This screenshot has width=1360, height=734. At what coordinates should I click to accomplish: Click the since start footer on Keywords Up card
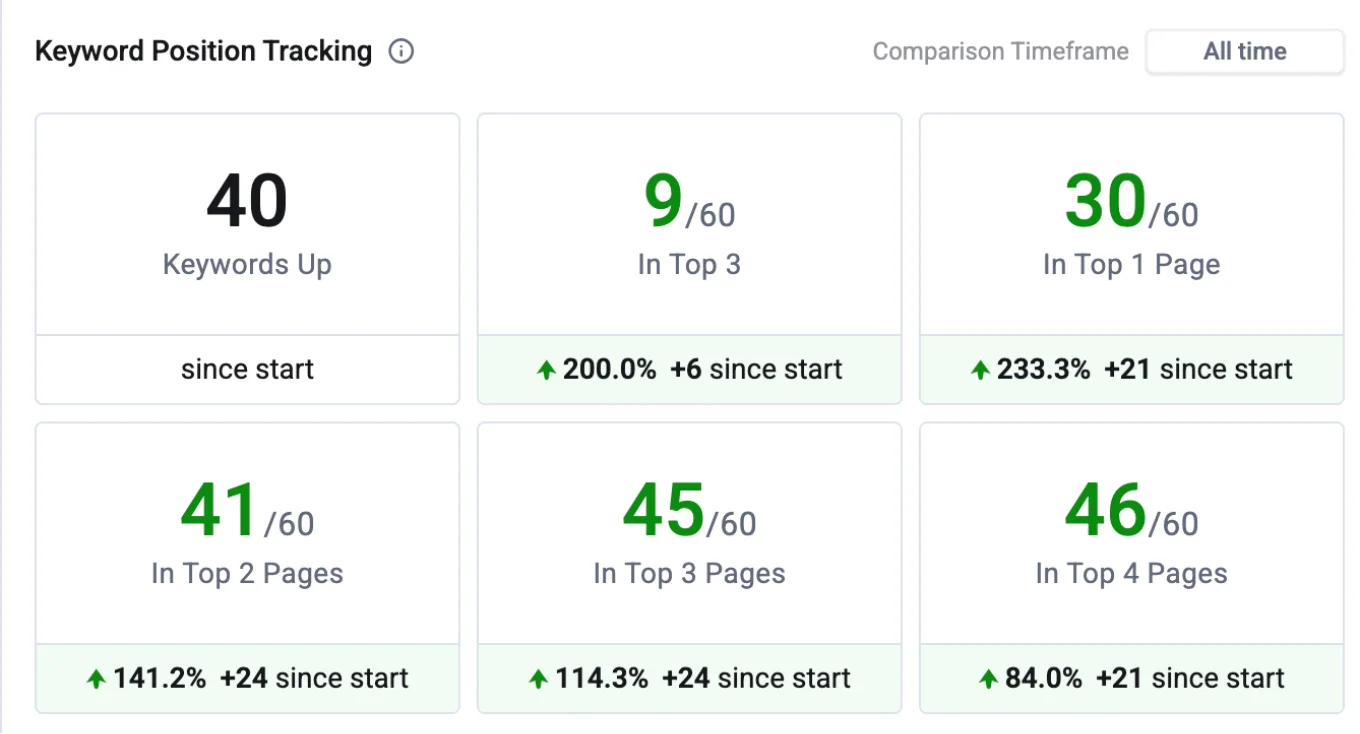click(247, 369)
